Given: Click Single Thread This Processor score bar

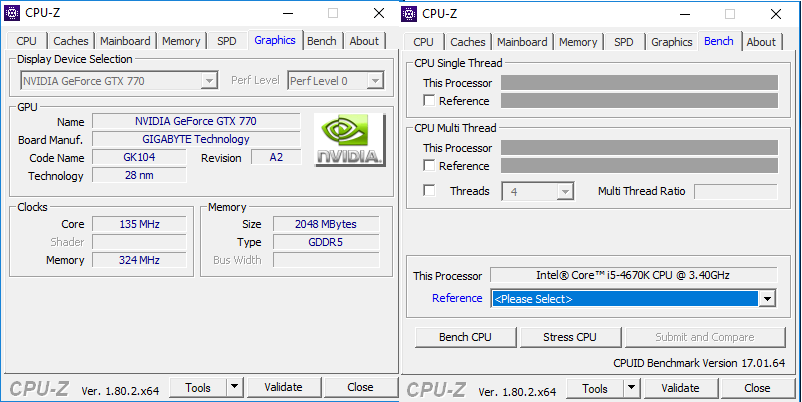Looking at the screenshot, I should [639, 82].
